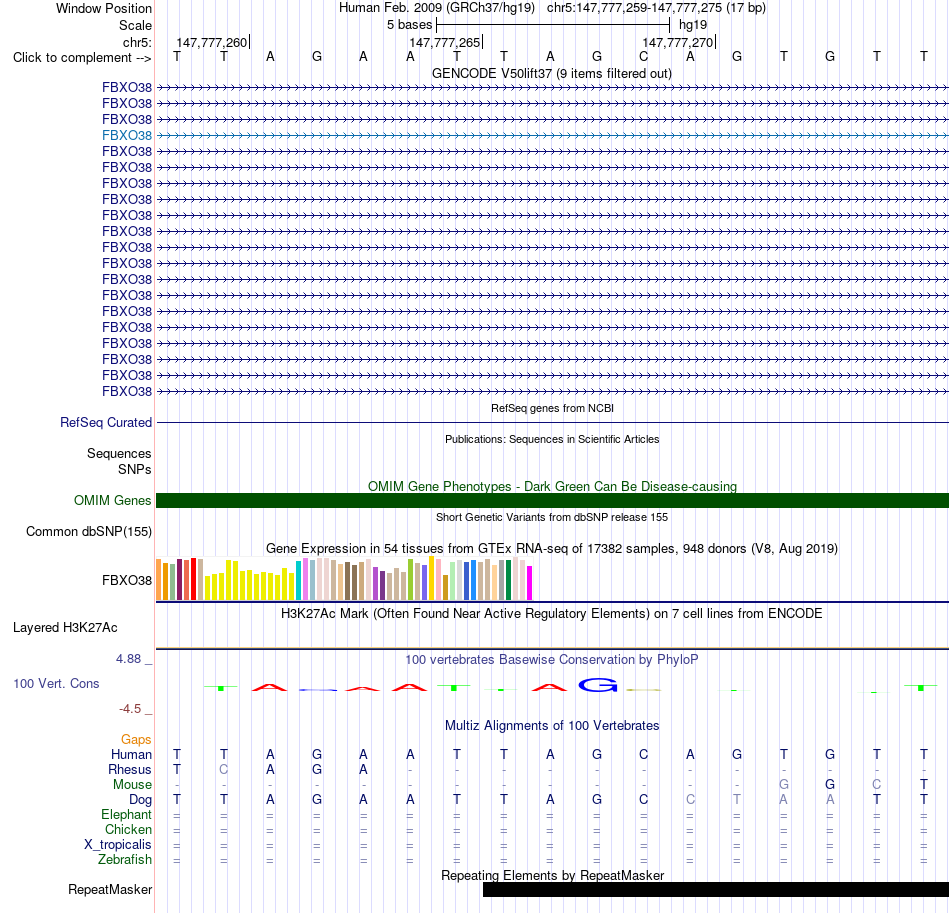This screenshot has height=913, width=950.
Task: Click the Layered H3K27Ac track label
Action: click(65, 628)
